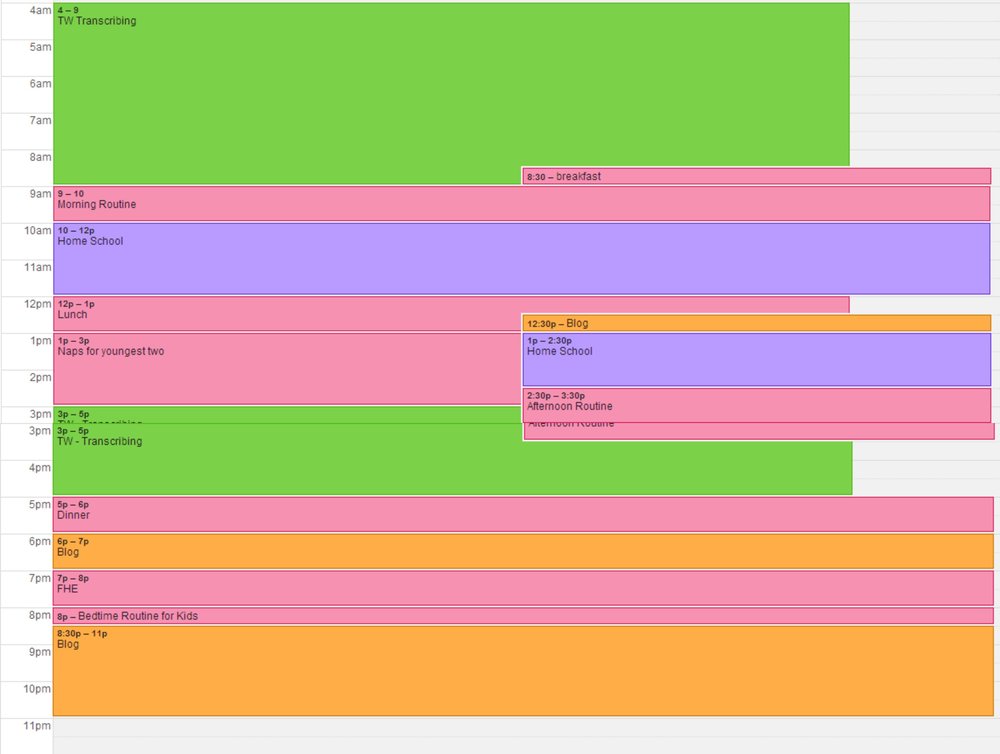
Task: Click the 10–12p Home School event
Action: point(520,258)
